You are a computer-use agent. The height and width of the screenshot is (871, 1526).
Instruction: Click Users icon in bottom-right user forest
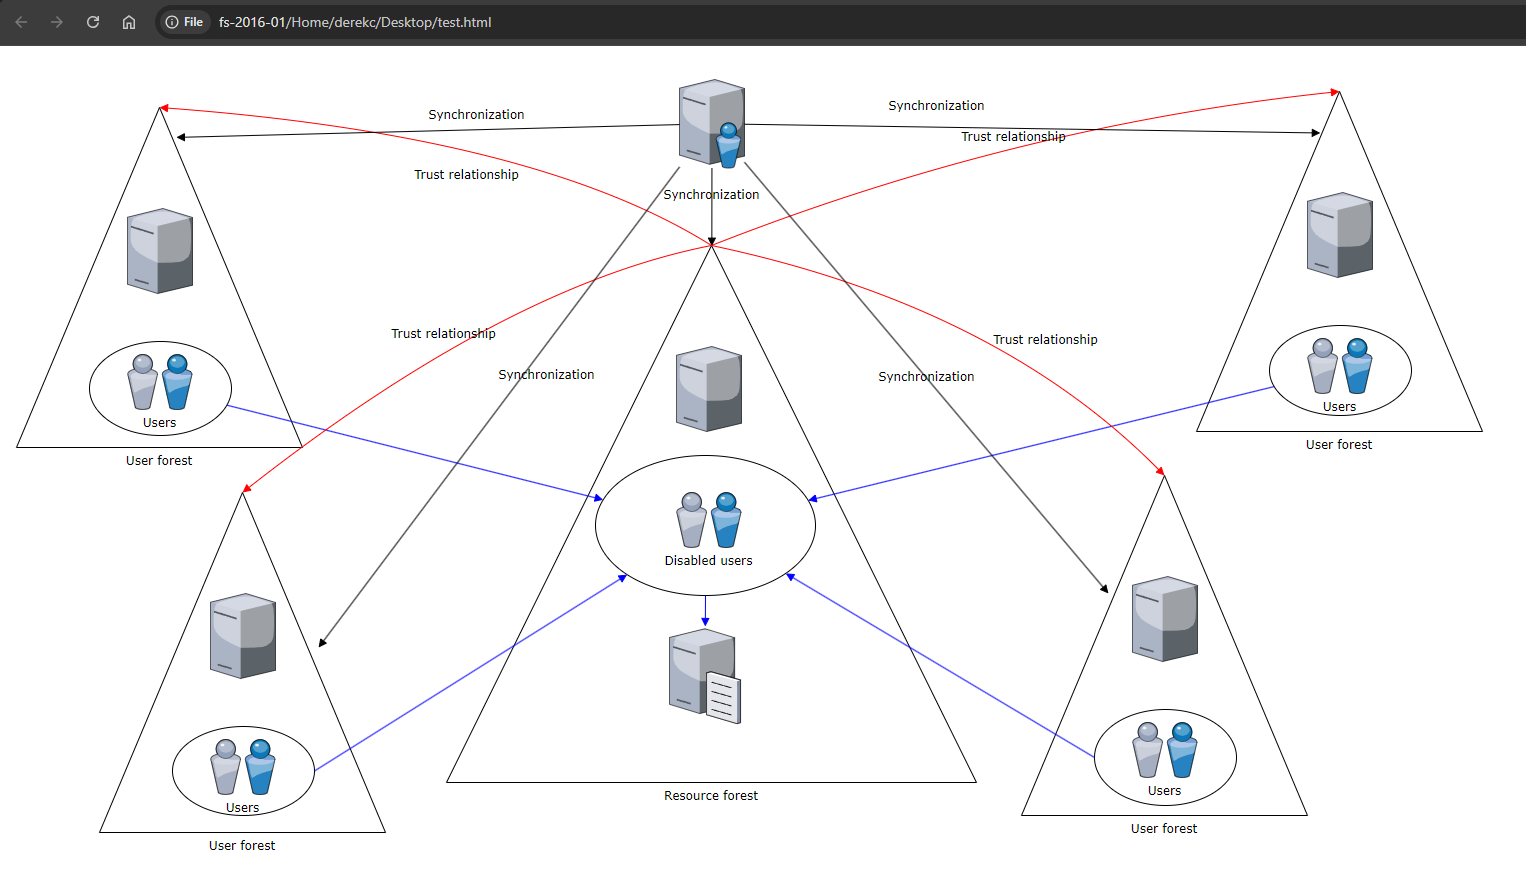click(x=1165, y=749)
